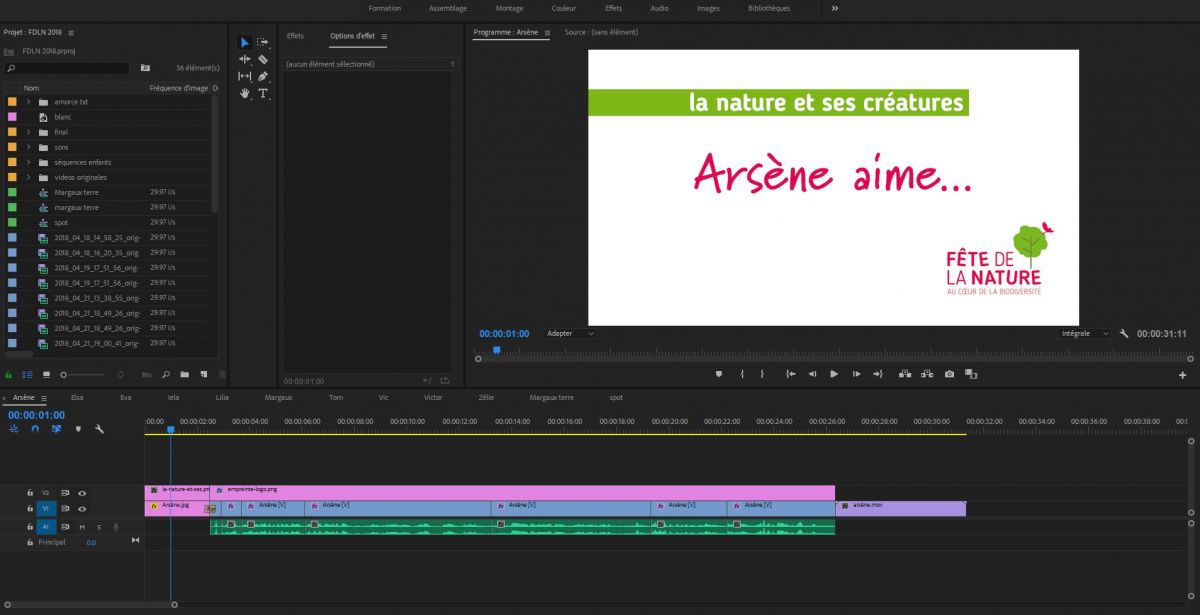This screenshot has width=1200, height=615.
Task: Toggle visibility of the V2 video track
Action: [82, 493]
